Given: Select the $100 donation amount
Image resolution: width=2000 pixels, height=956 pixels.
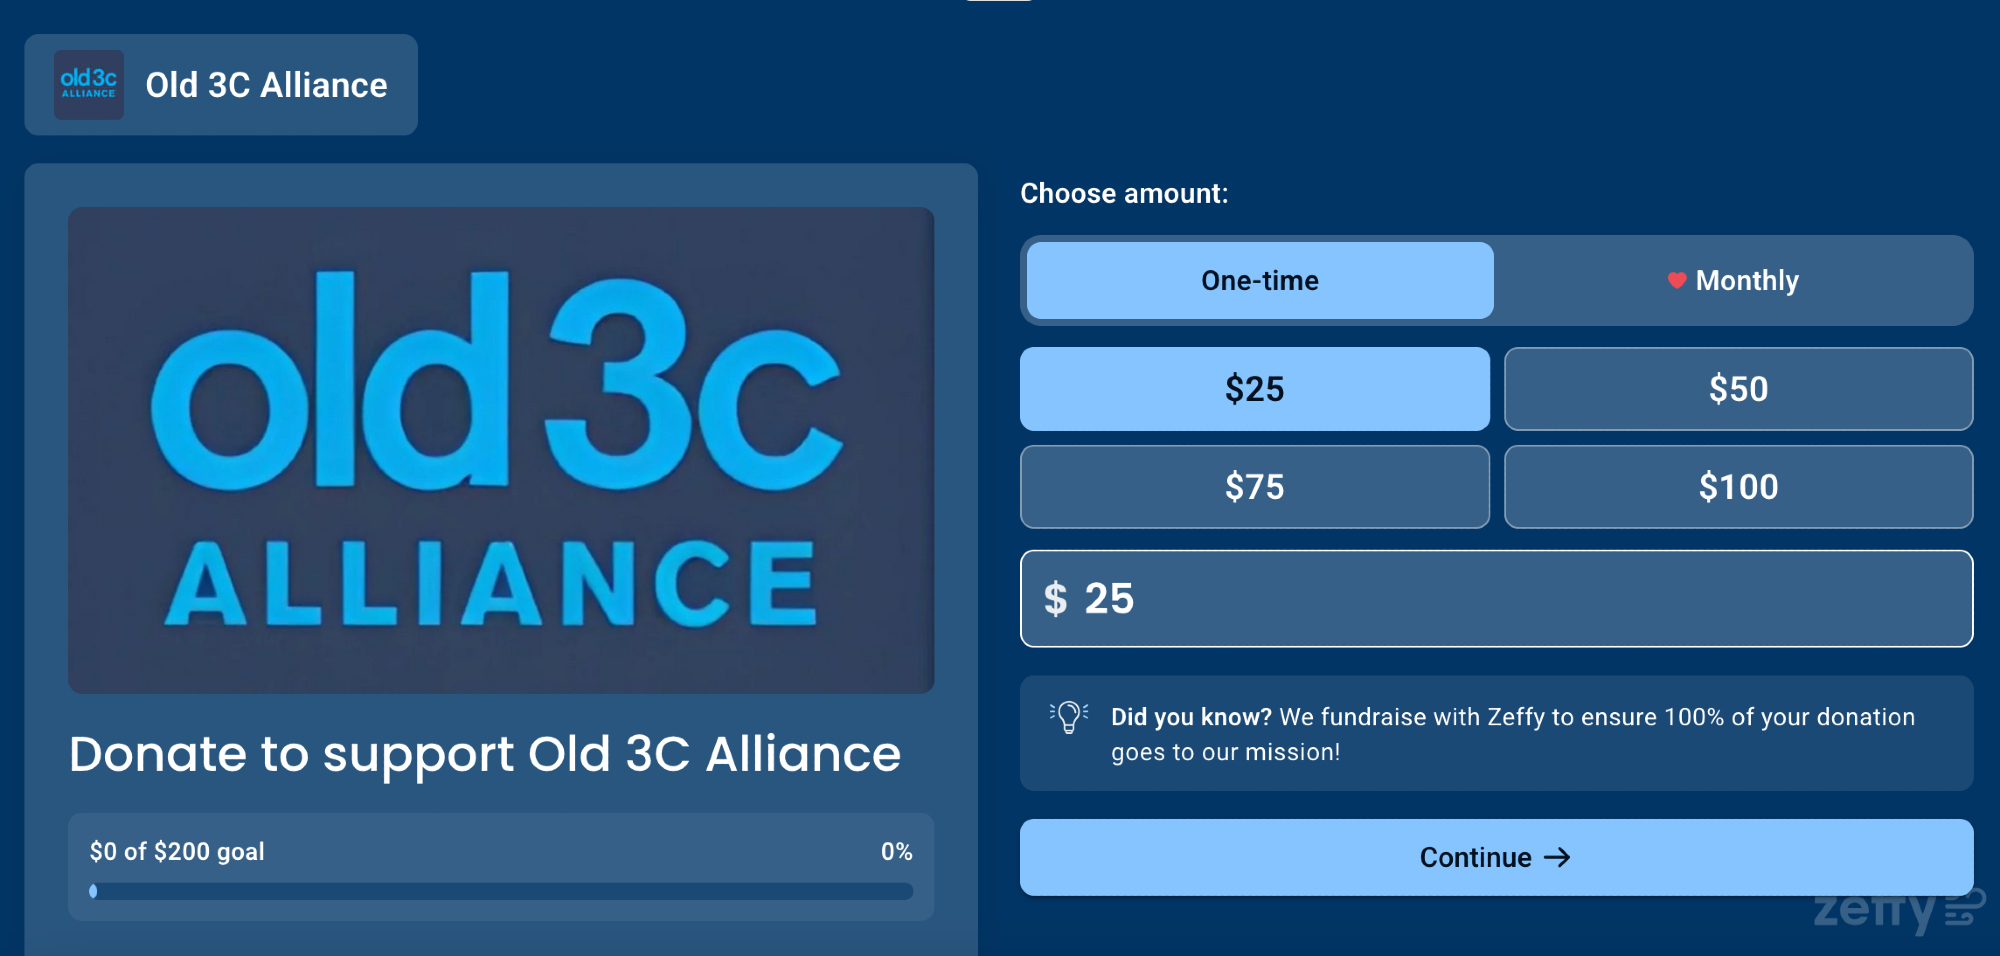Looking at the screenshot, I should point(1738,487).
